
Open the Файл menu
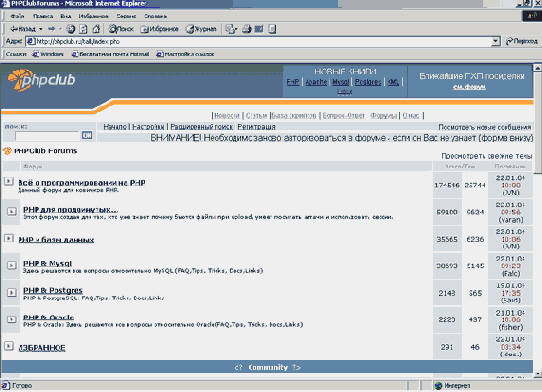click(x=17, y=16)
